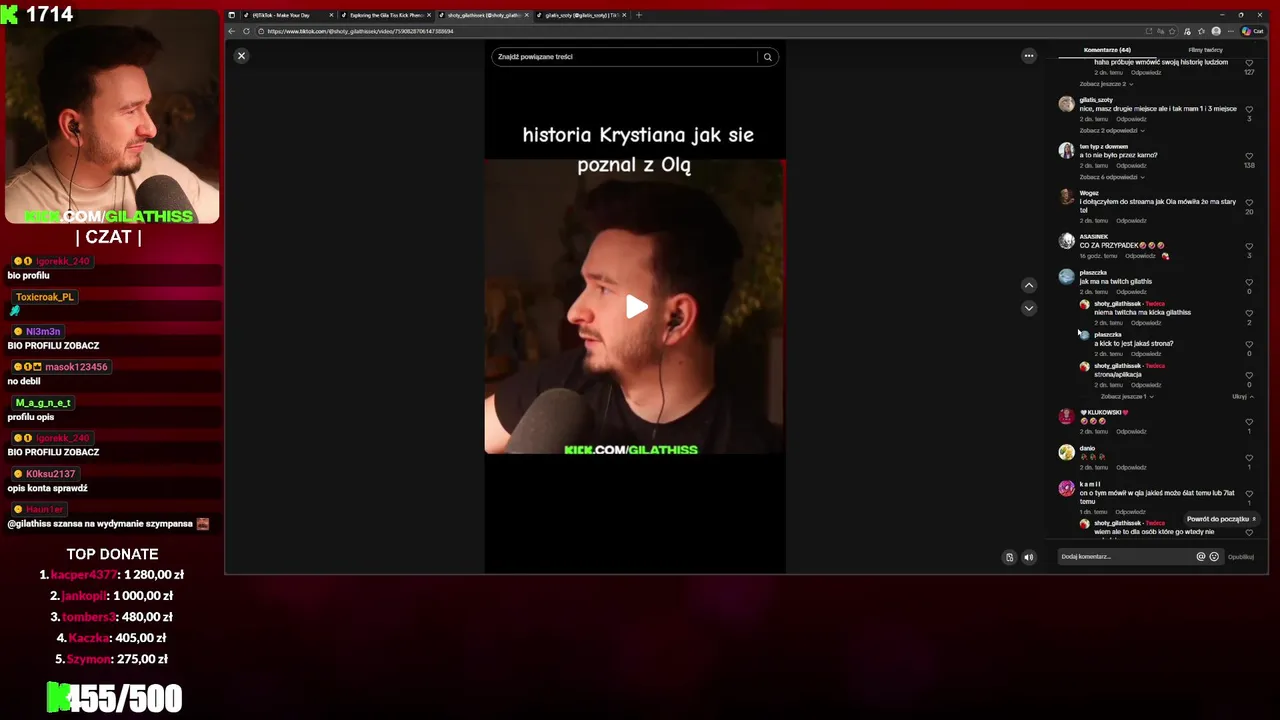Reply to KLUKOWSKI's comment via Odpowiedz
This screenshot has height=720, width=1280.
[1131, 432]
